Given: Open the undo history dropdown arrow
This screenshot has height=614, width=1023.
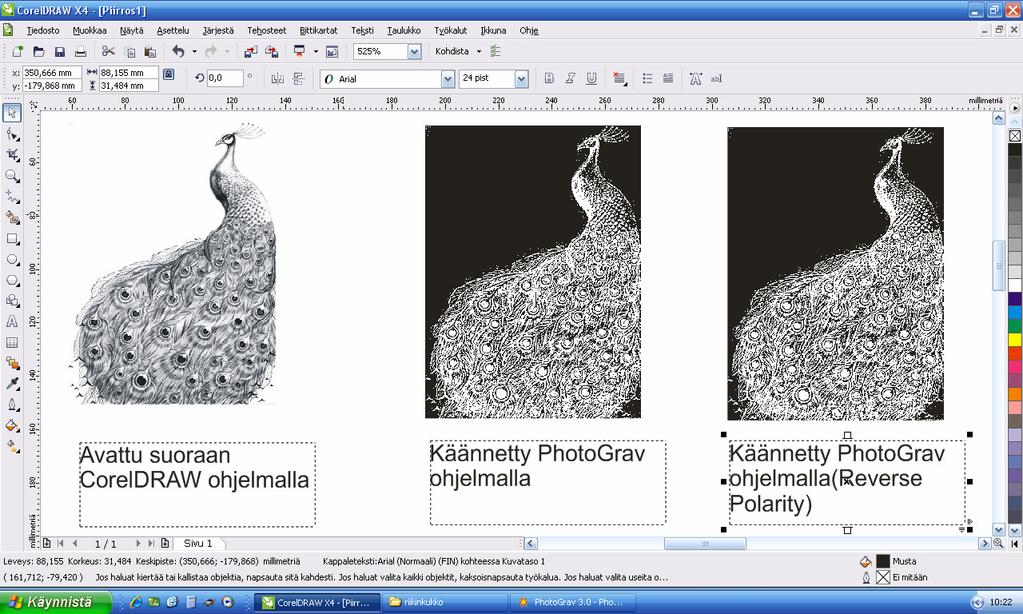Looking at the screenshot, I should pyautogui.click(x=194, y=51).
